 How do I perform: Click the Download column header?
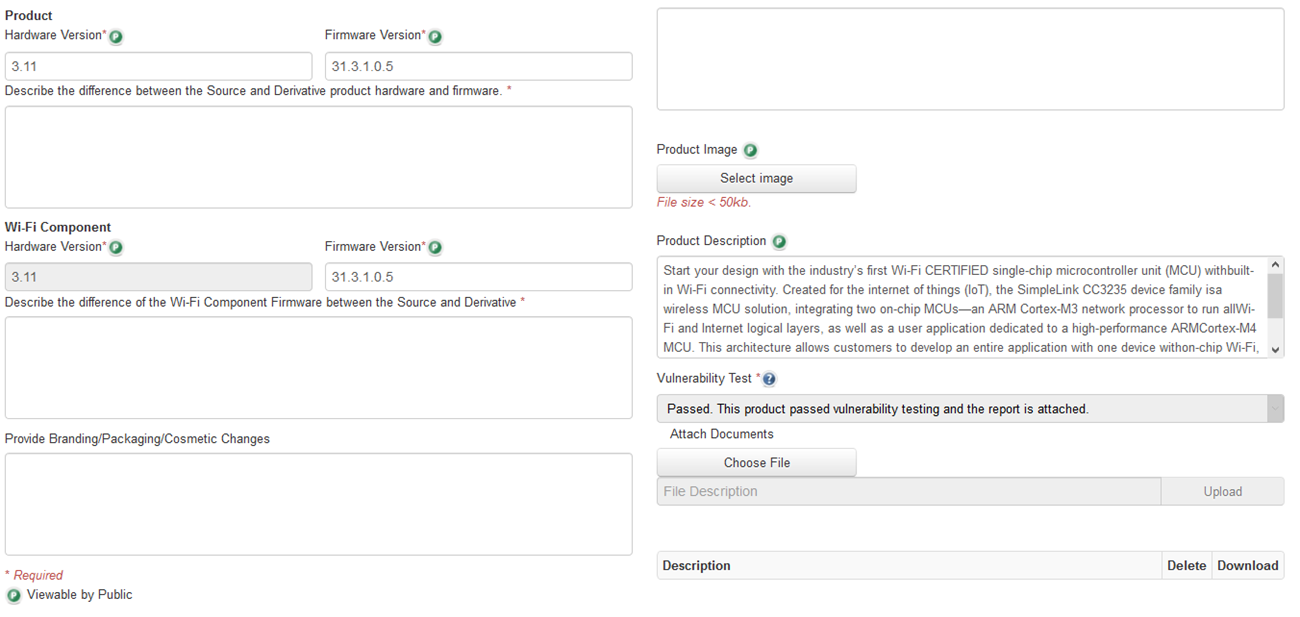[1247, 565]
